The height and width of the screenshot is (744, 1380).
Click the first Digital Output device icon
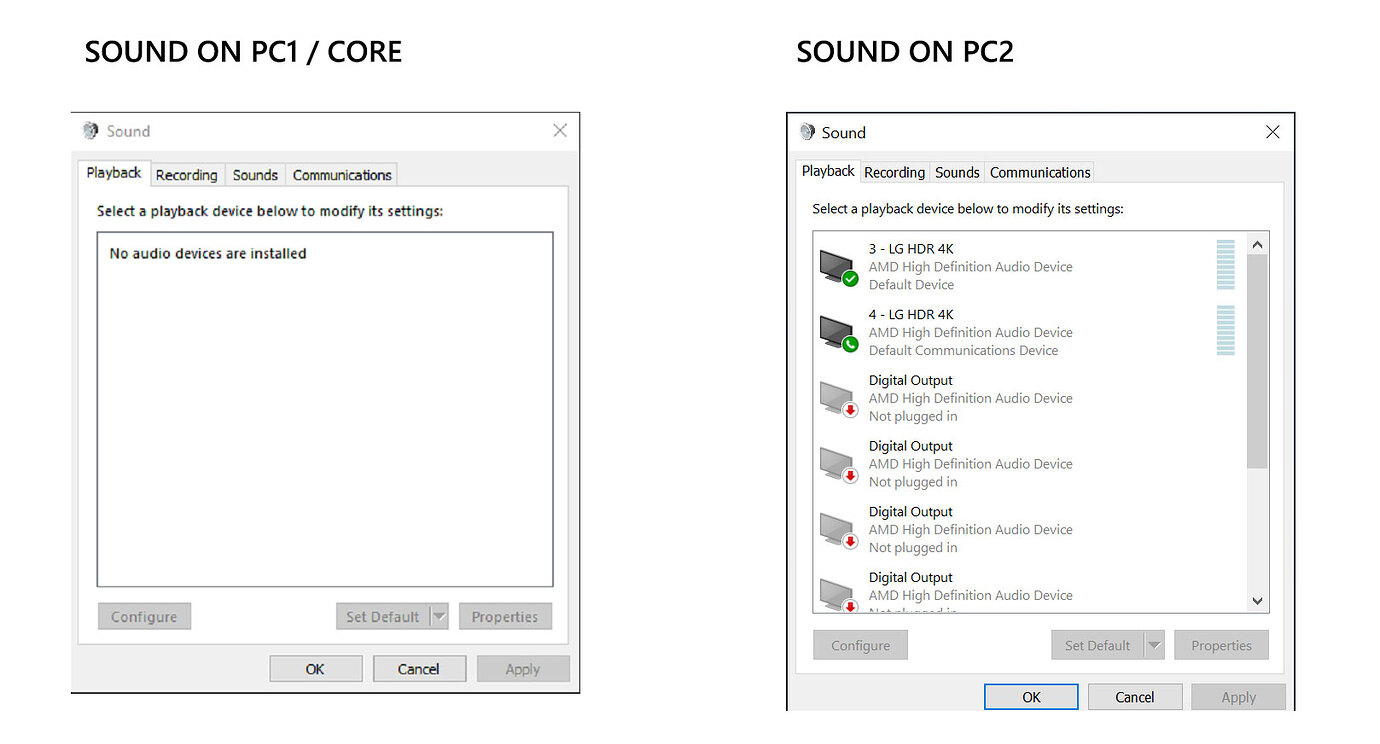coord(837,398)
